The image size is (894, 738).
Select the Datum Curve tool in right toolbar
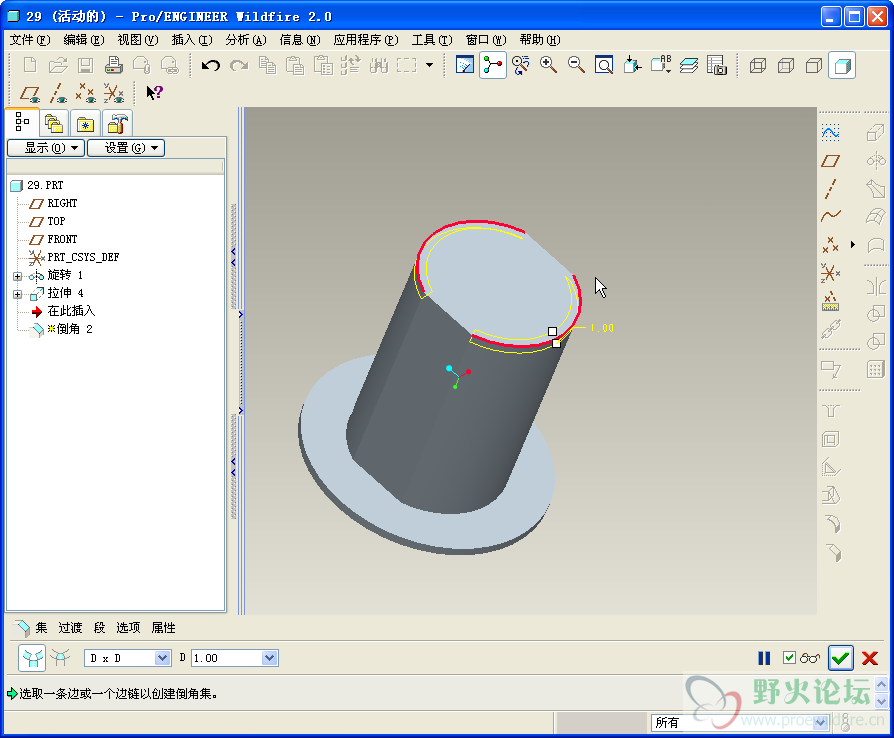click(831, 216)
